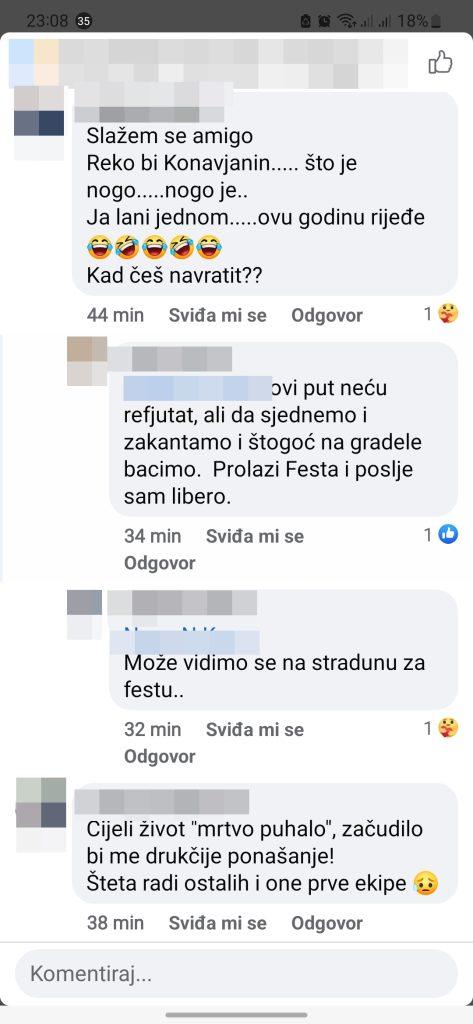This screenshot has width=473, height=1024.
Task: Reply to the 'Slažem se amigo' comment
Action: pos(327,315)
